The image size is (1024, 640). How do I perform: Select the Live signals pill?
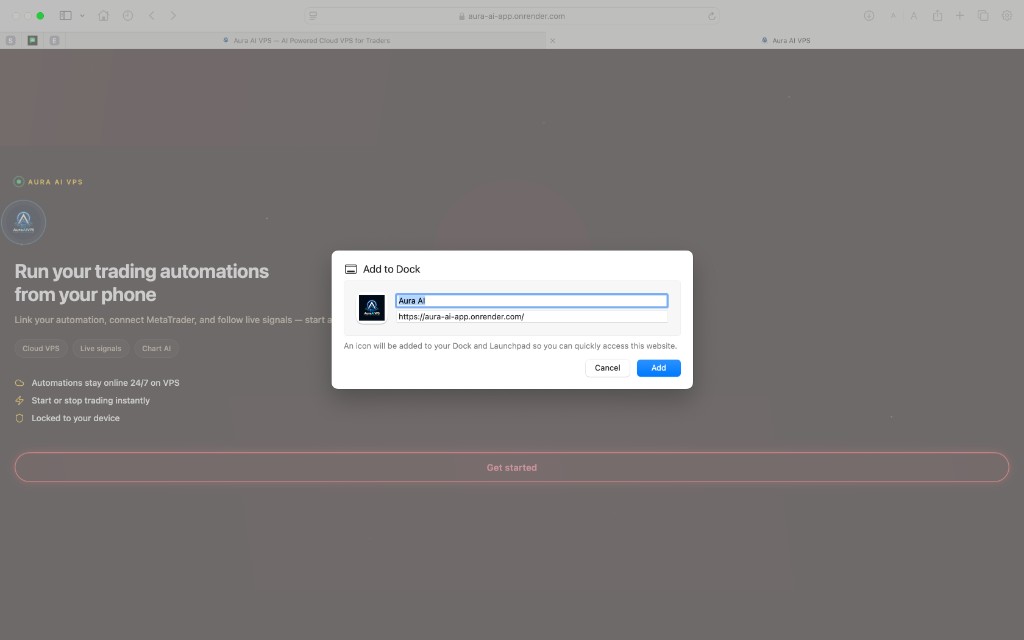pos(101,349)
